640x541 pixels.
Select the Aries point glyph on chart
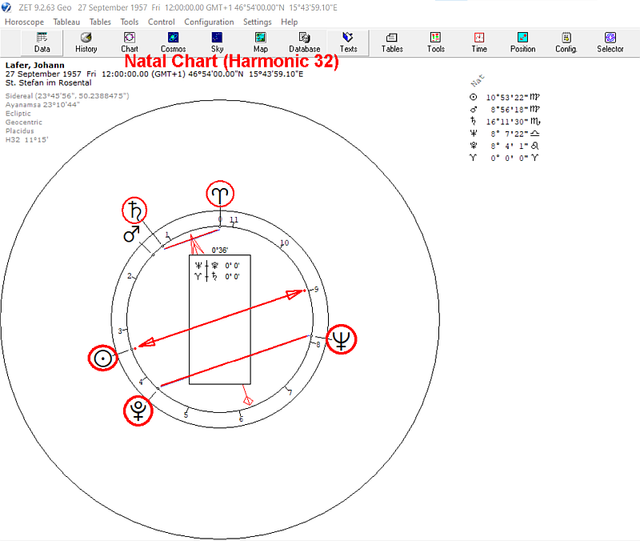[x=220, y=194]
